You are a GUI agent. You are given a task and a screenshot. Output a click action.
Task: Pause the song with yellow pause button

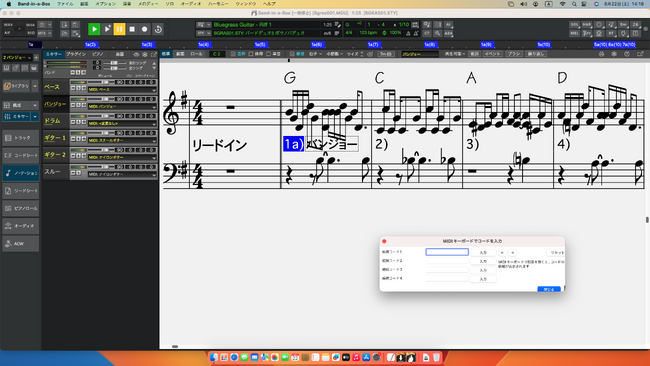coord(119,29)
